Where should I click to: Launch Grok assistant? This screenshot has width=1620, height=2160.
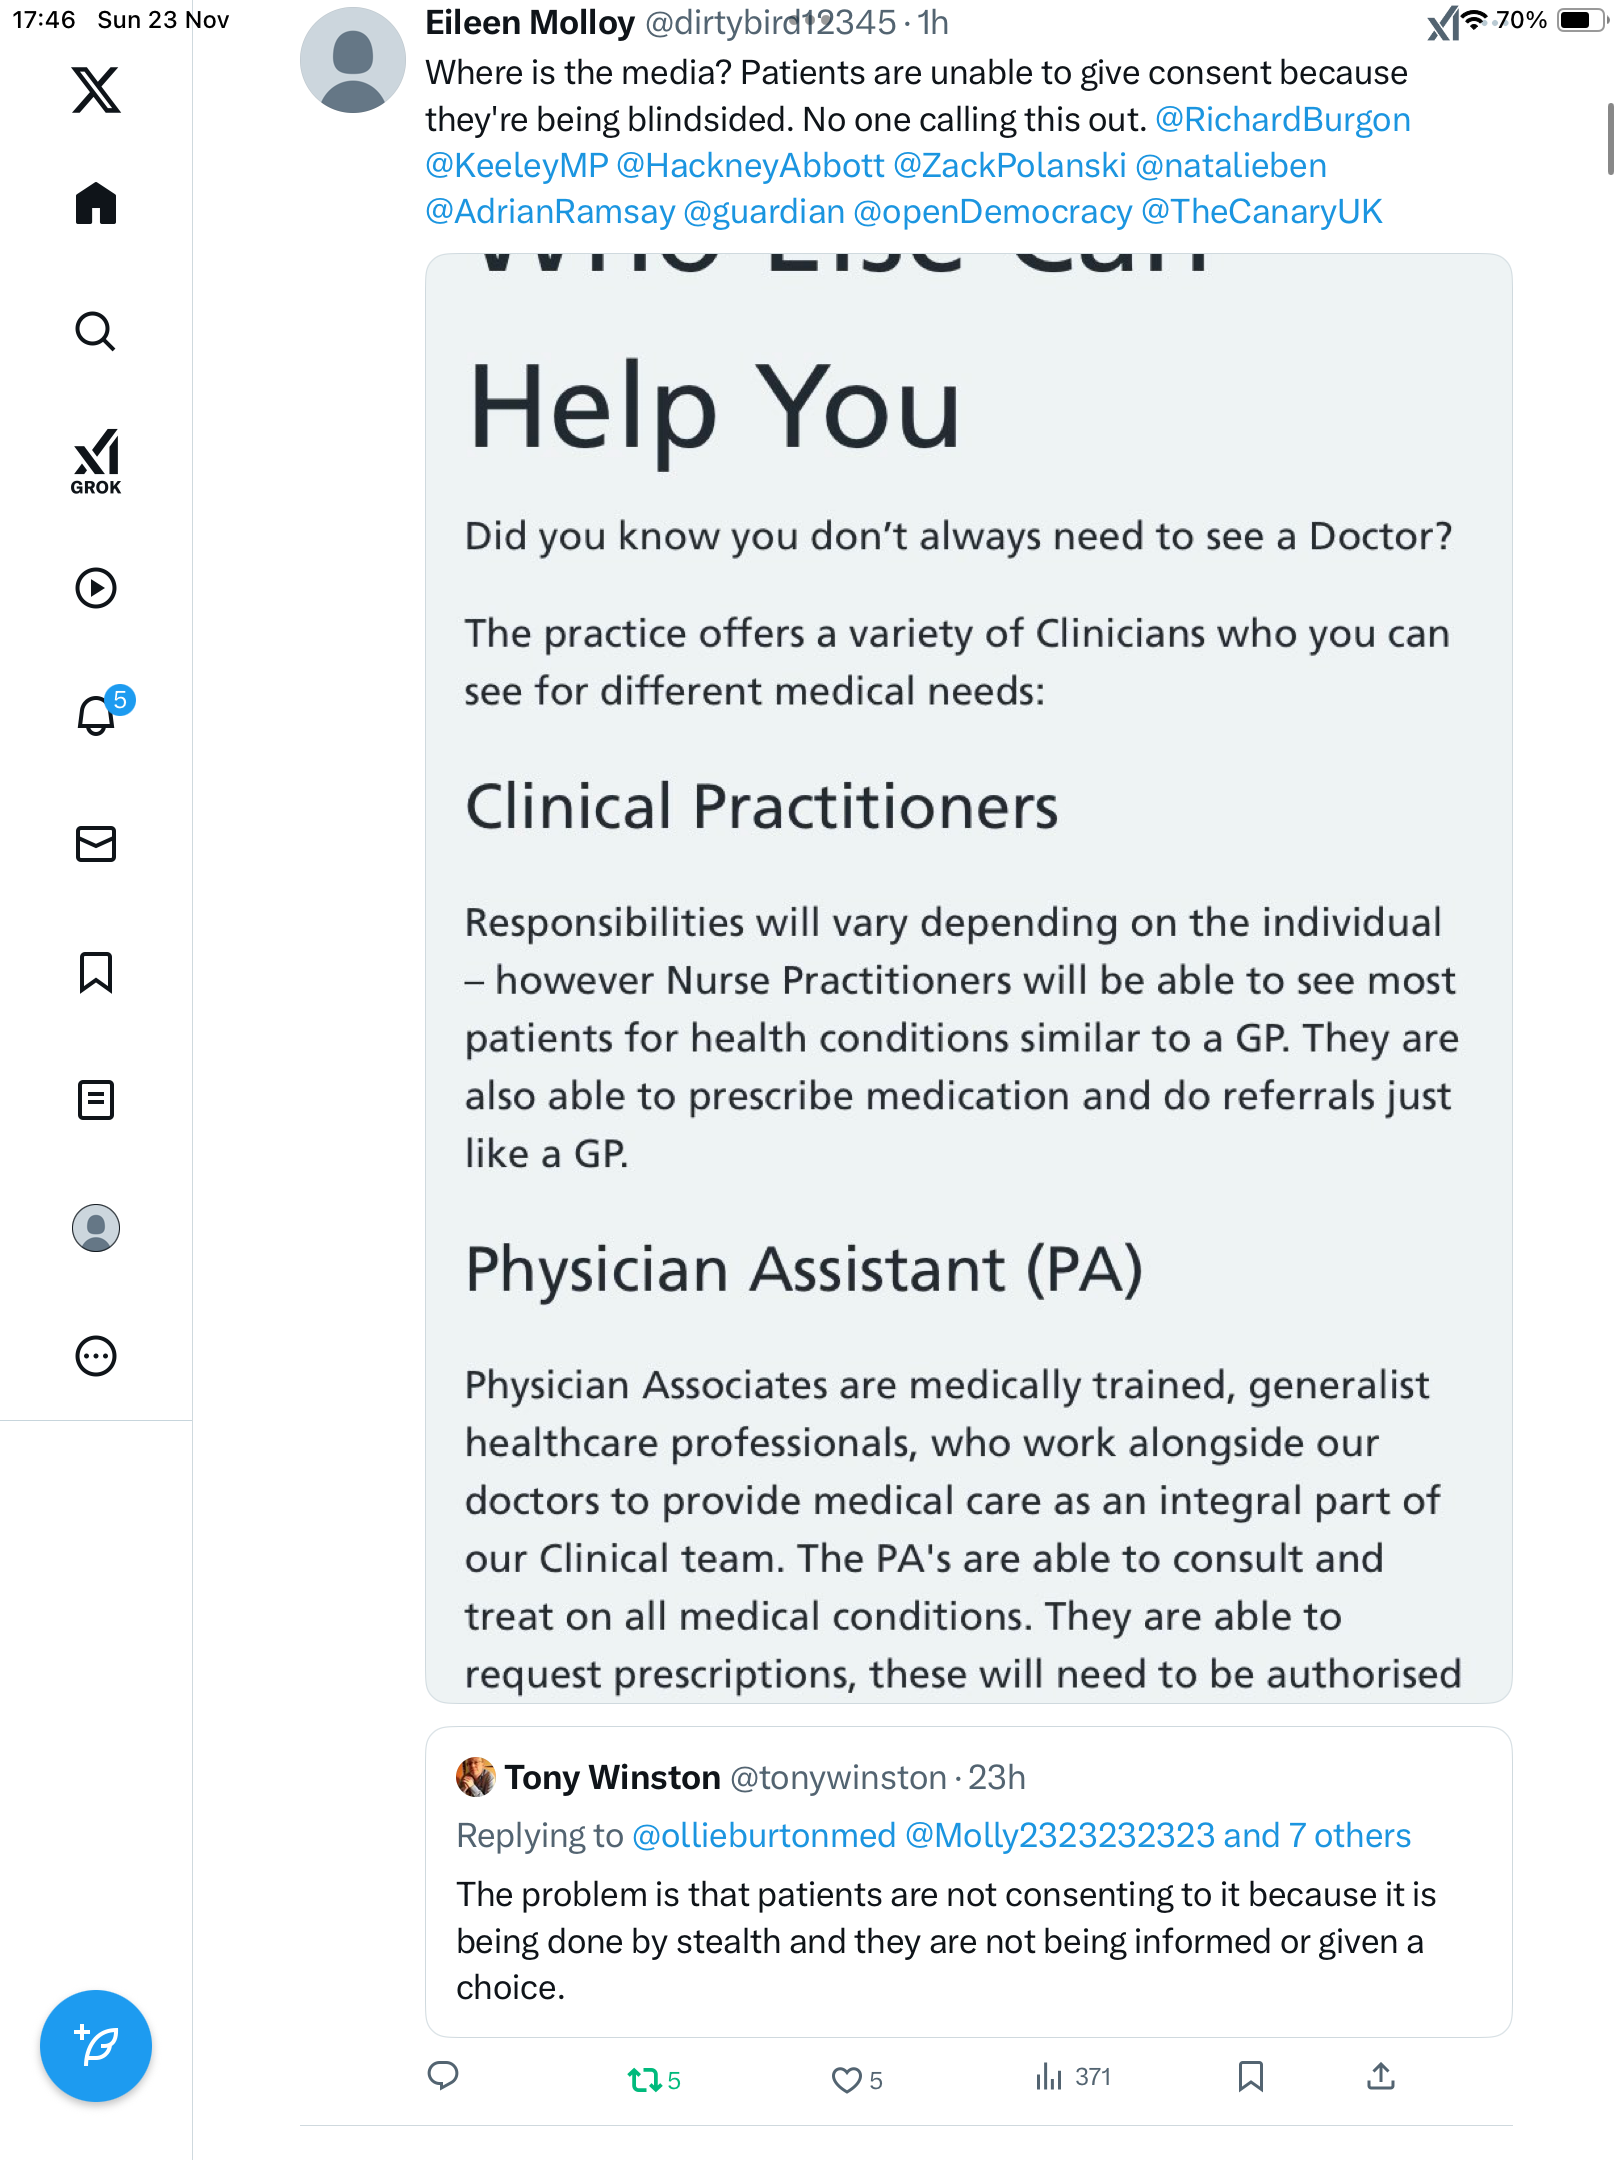(96, 462)
